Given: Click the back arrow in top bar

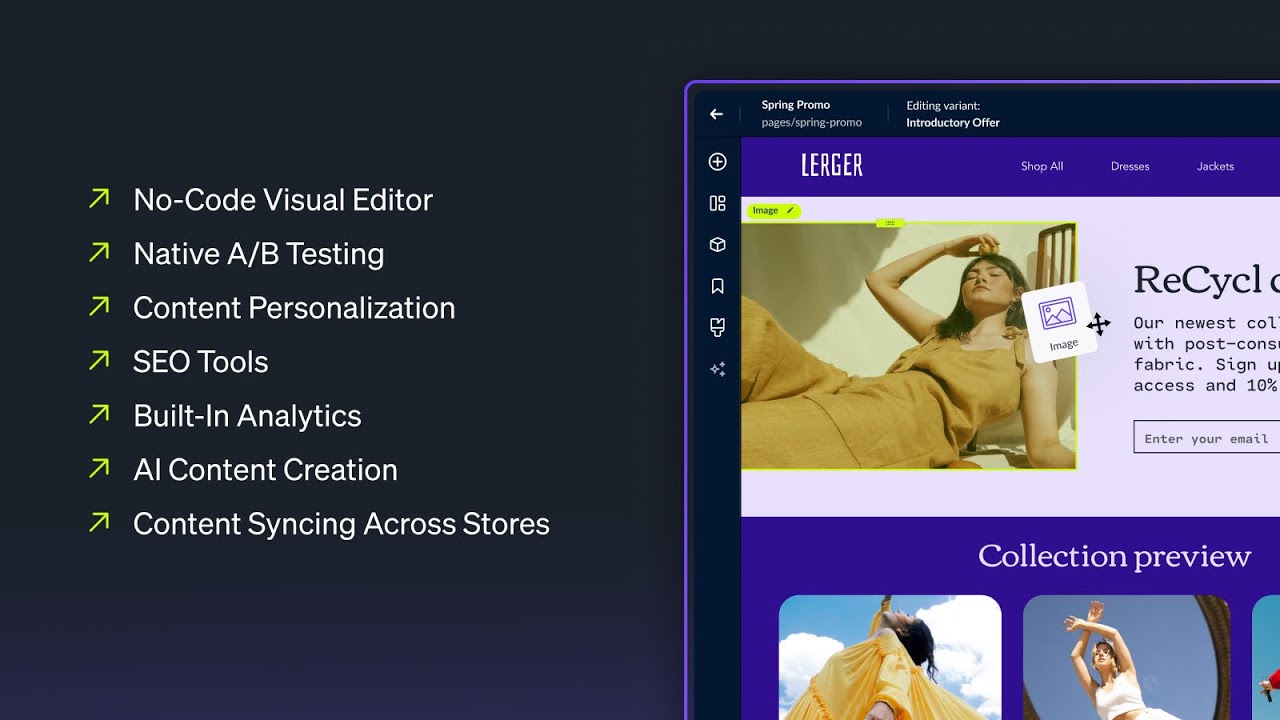Looking at the screenshot, I should pyautogui.click(x=716, y=114).
